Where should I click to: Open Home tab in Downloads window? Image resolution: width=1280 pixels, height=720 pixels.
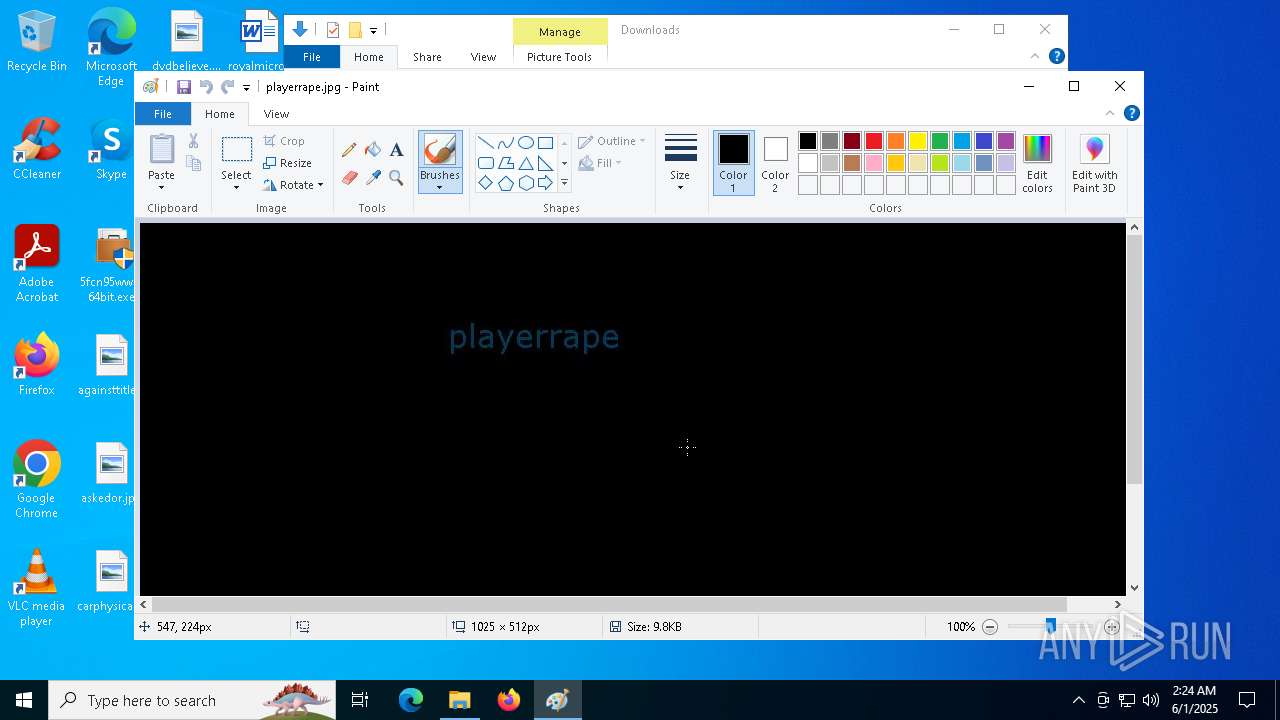coord(368,57)
